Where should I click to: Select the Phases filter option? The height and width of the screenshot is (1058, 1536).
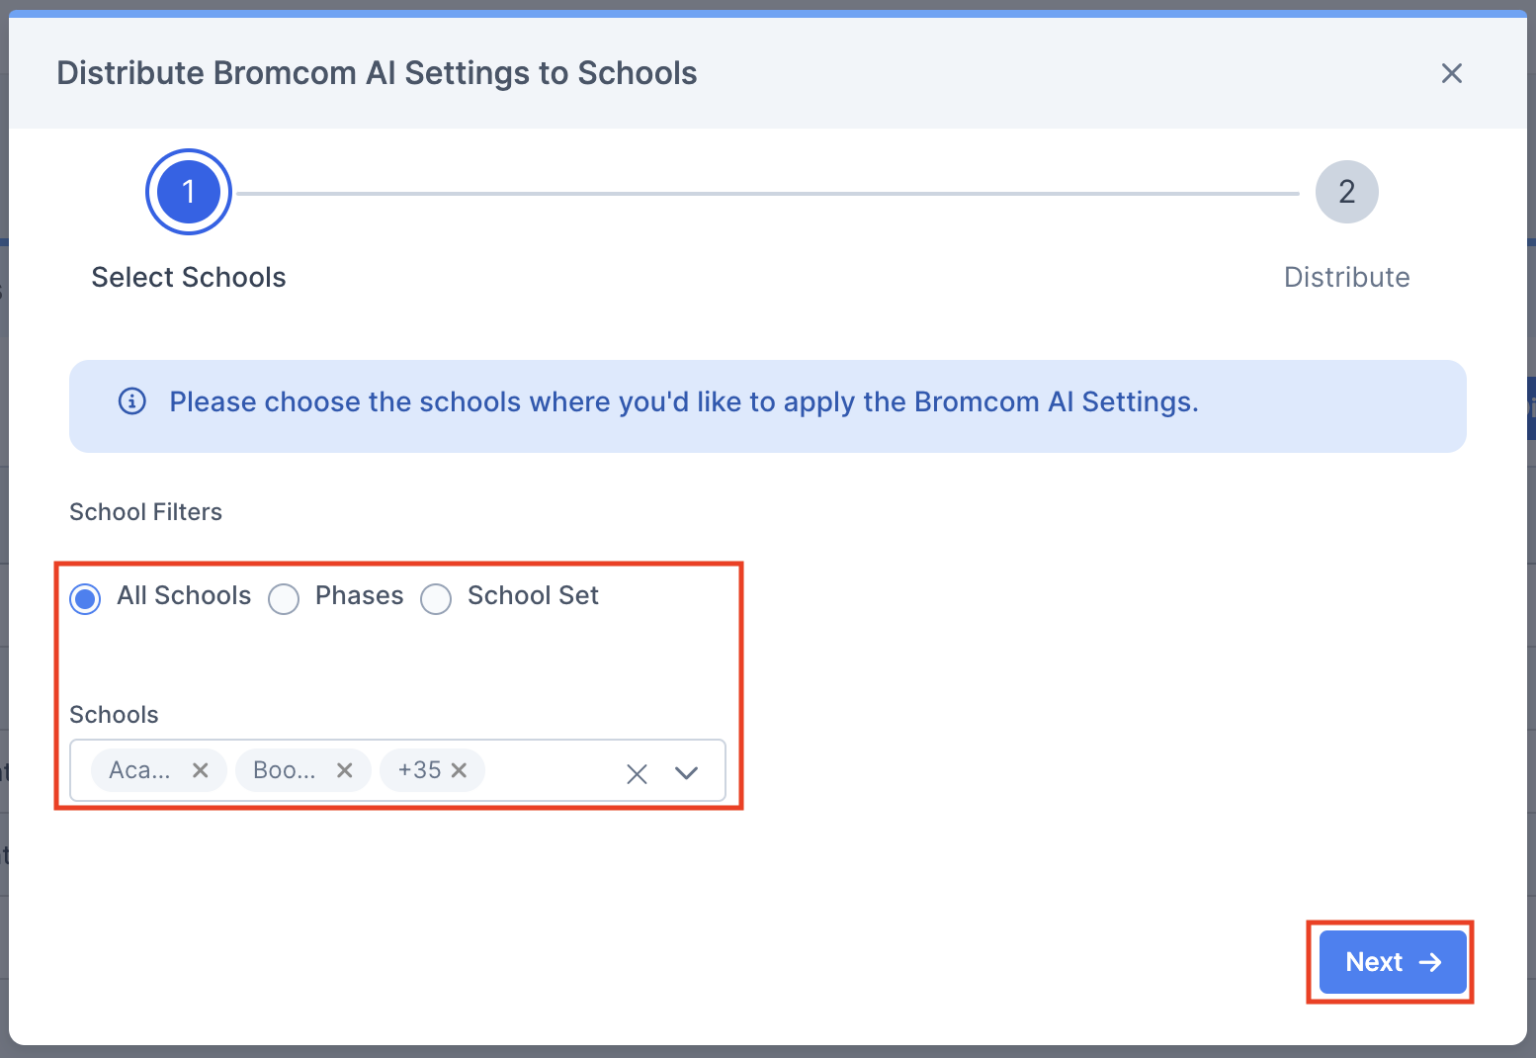click(x=284, y=598)
